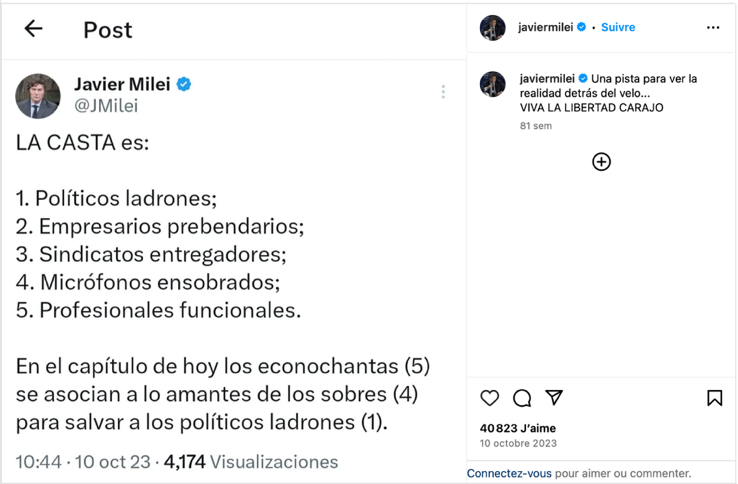
Task: Open Instagram post's more options ellipsis
Action: 713,28
